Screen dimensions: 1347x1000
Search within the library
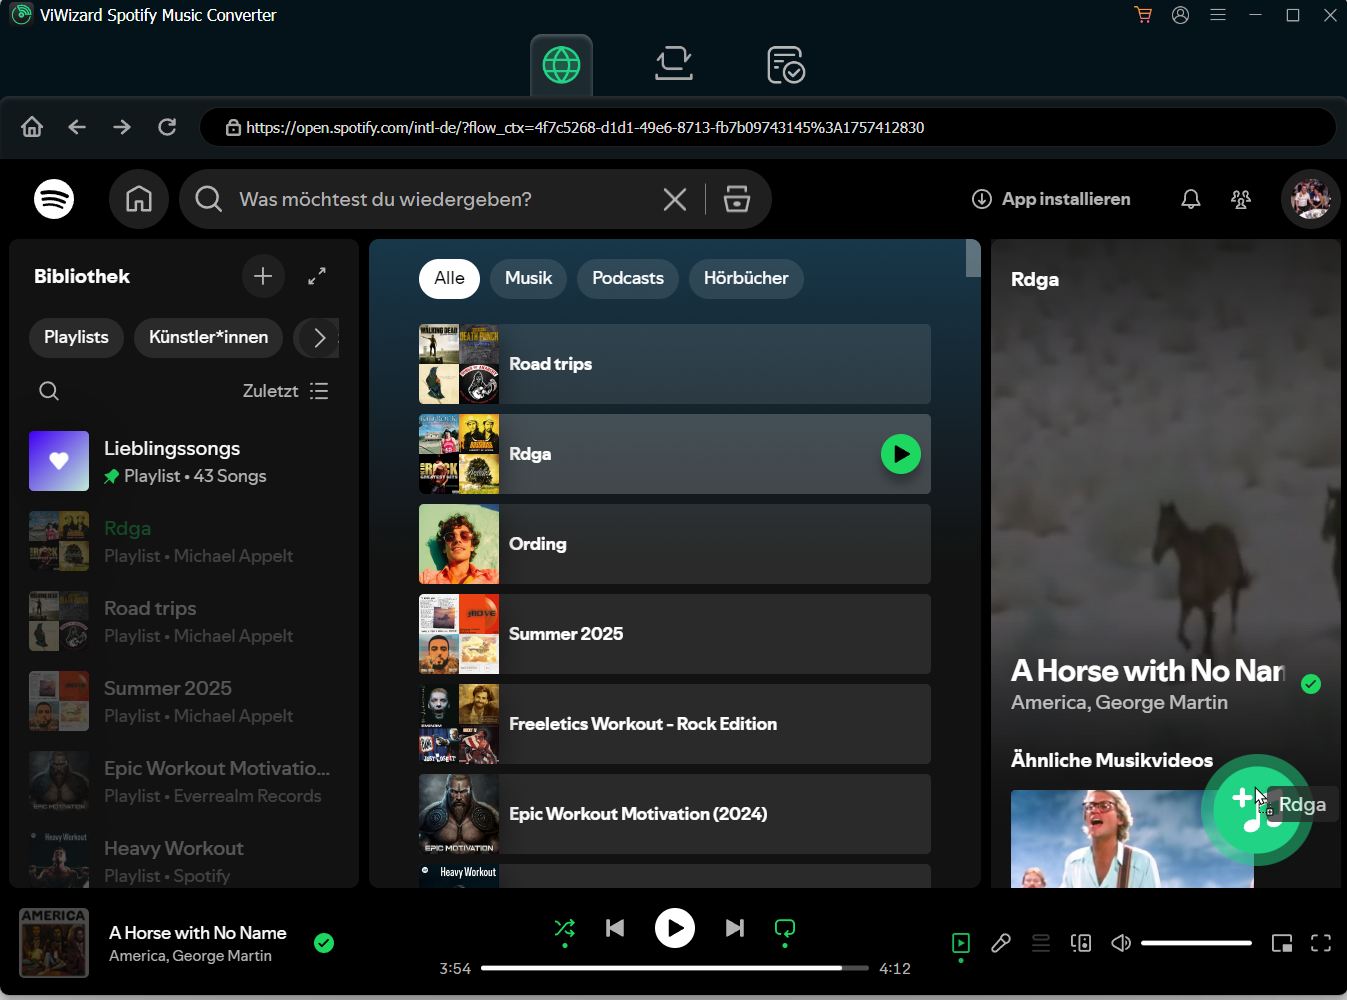pyautogui.click(x=49, y=391)
